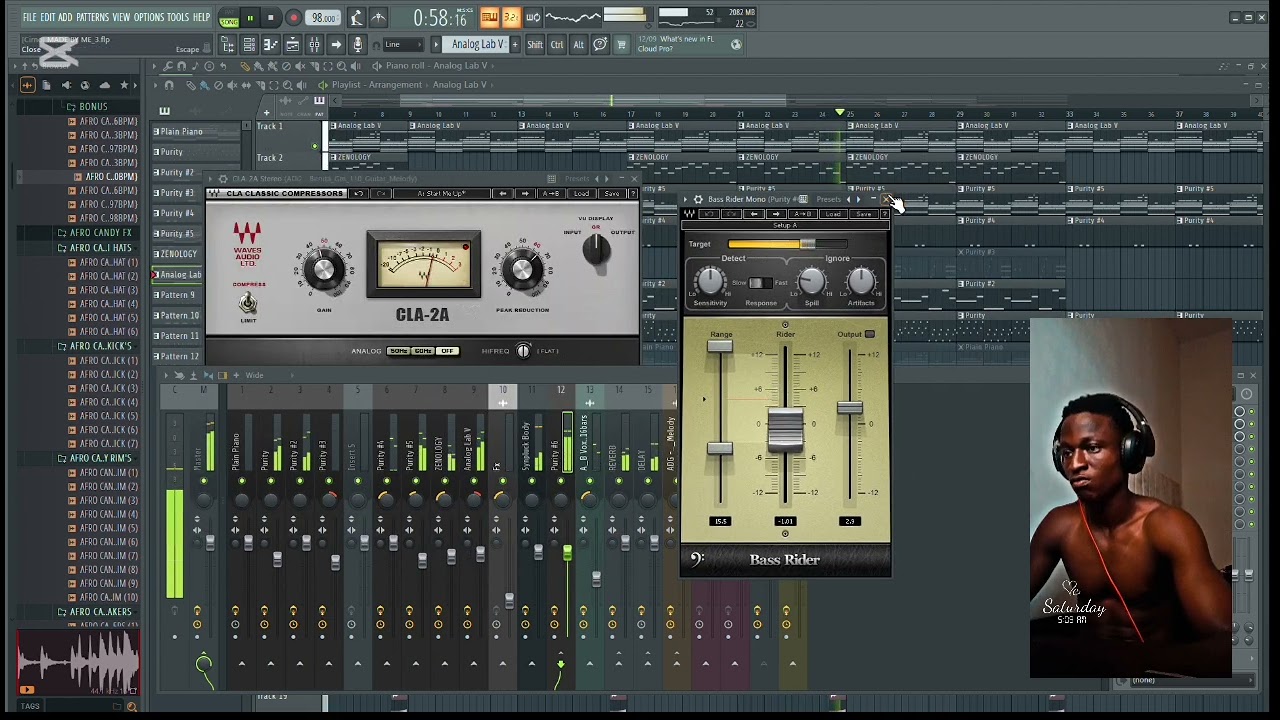Image resolution: width=1280 pixels, height=720 pixels.
Task: Click the Ctrl modifier button
Action: click(x=557, y=44)
